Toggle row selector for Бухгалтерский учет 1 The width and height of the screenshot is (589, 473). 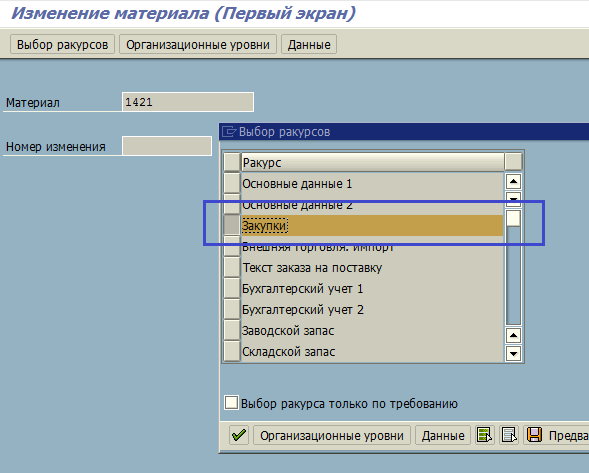(232, 288)
